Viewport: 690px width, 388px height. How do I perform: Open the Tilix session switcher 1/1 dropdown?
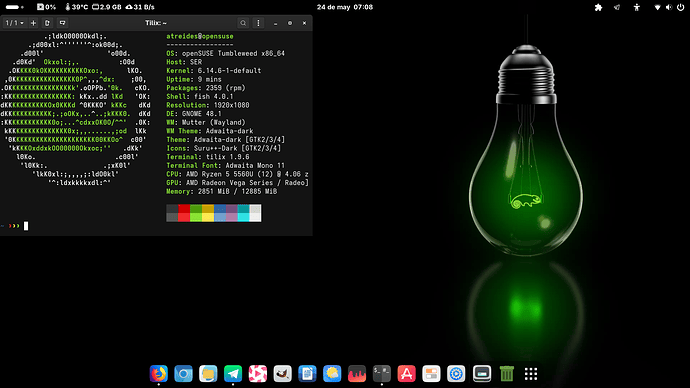15,23
